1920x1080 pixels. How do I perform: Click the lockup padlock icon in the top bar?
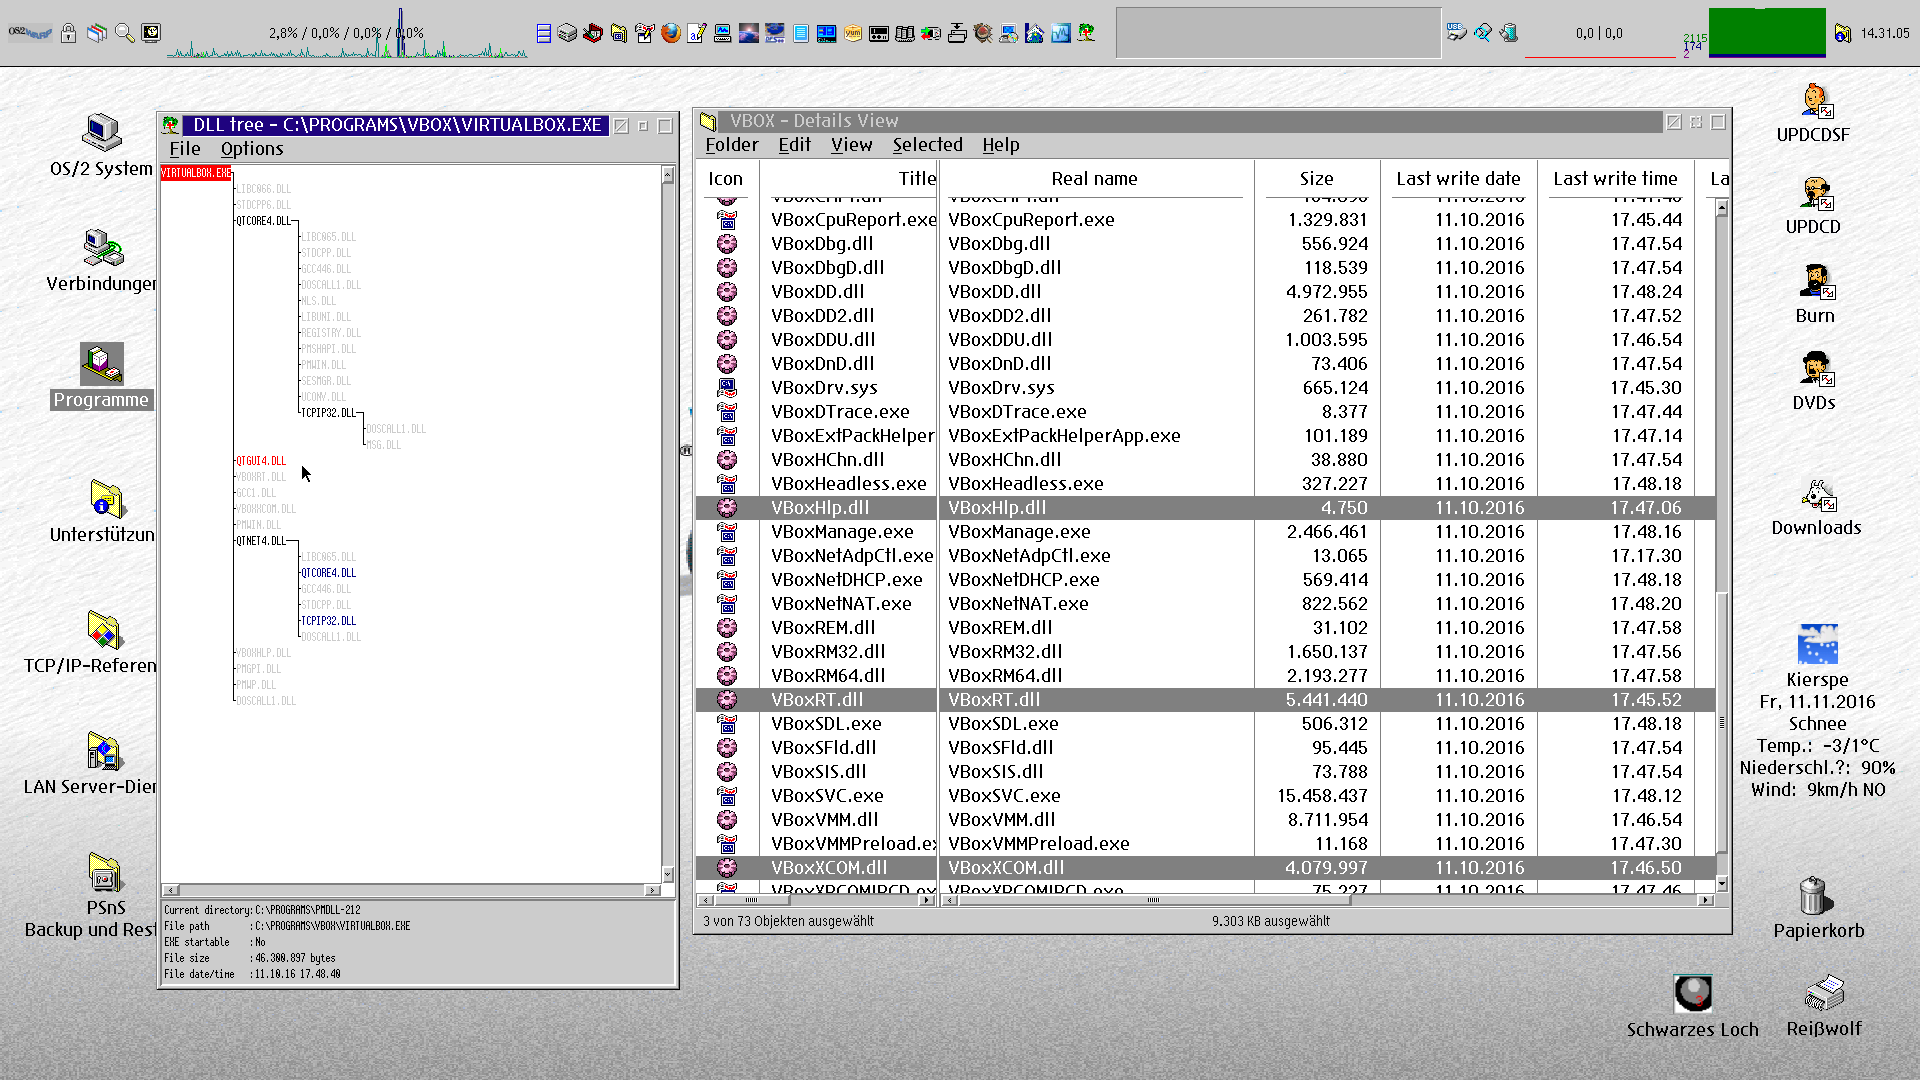pos(68,33)
